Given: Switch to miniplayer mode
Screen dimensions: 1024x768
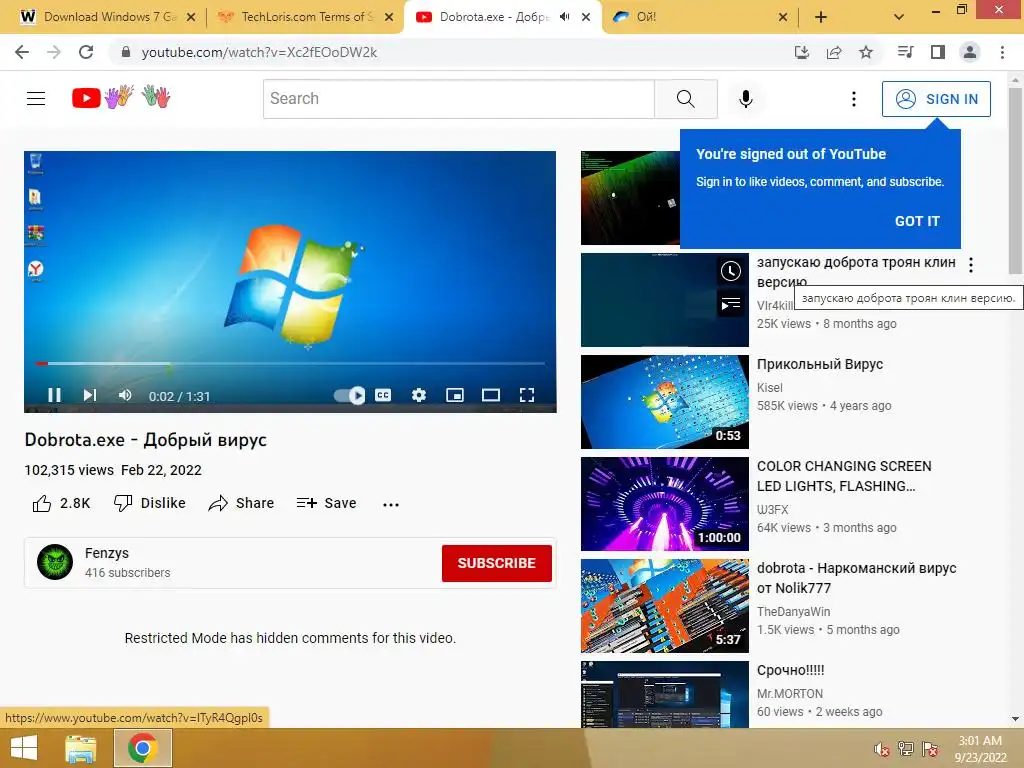Looking at the screenshot, I should pyautogui.click(x=455, y=395).
